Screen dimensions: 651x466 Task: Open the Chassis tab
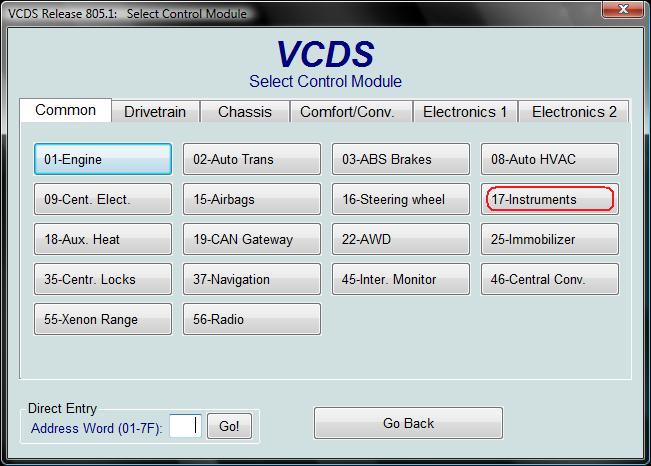pyautogui.click(x=245, y=111)
